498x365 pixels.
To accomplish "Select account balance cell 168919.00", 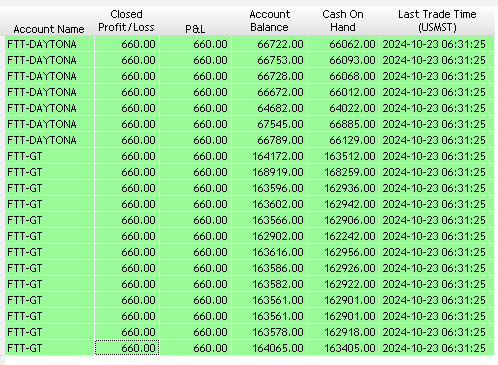I will 269,172.
